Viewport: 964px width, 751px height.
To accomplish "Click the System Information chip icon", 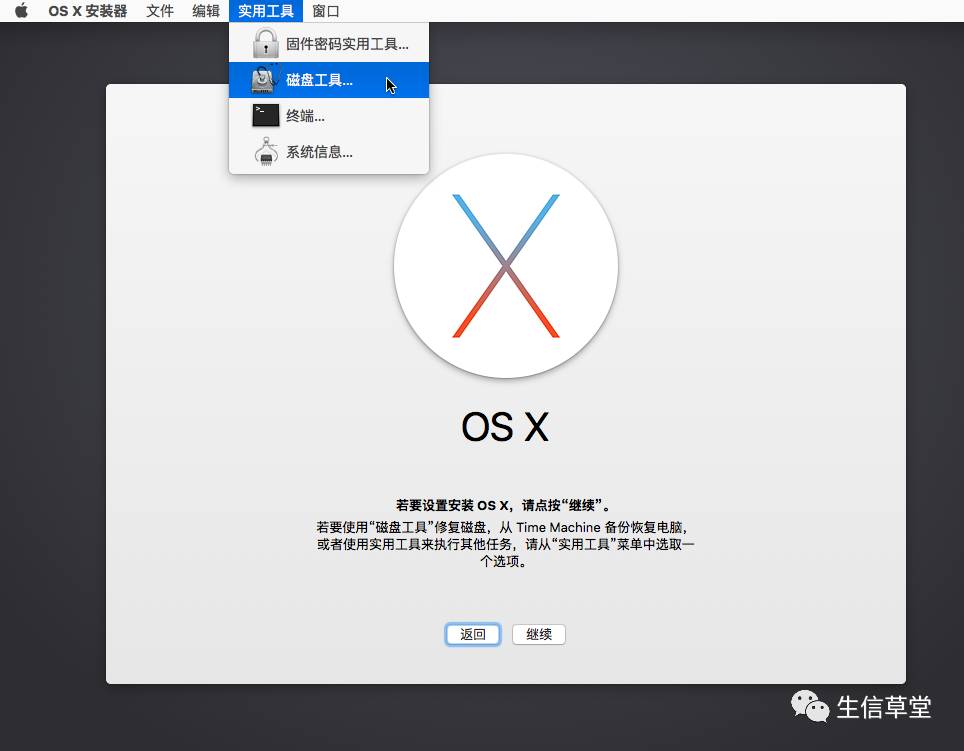I will point(266,151).
